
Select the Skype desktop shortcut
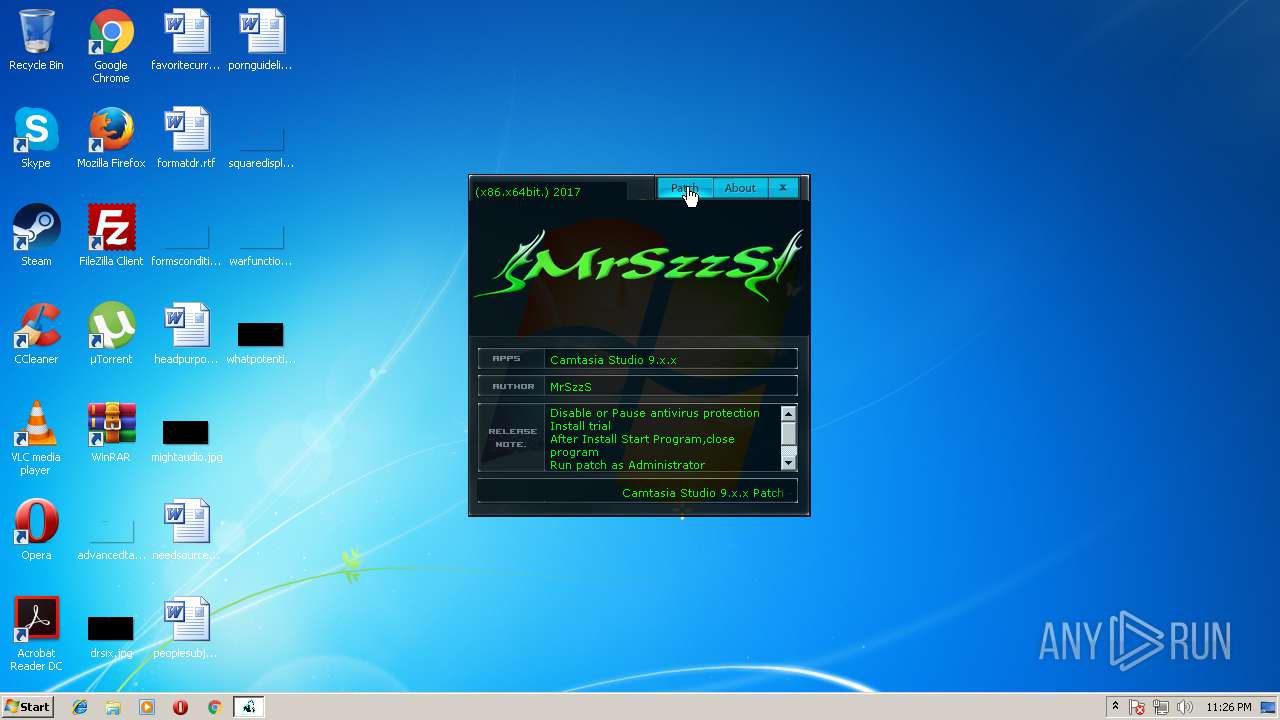click(x=36, y=138)
